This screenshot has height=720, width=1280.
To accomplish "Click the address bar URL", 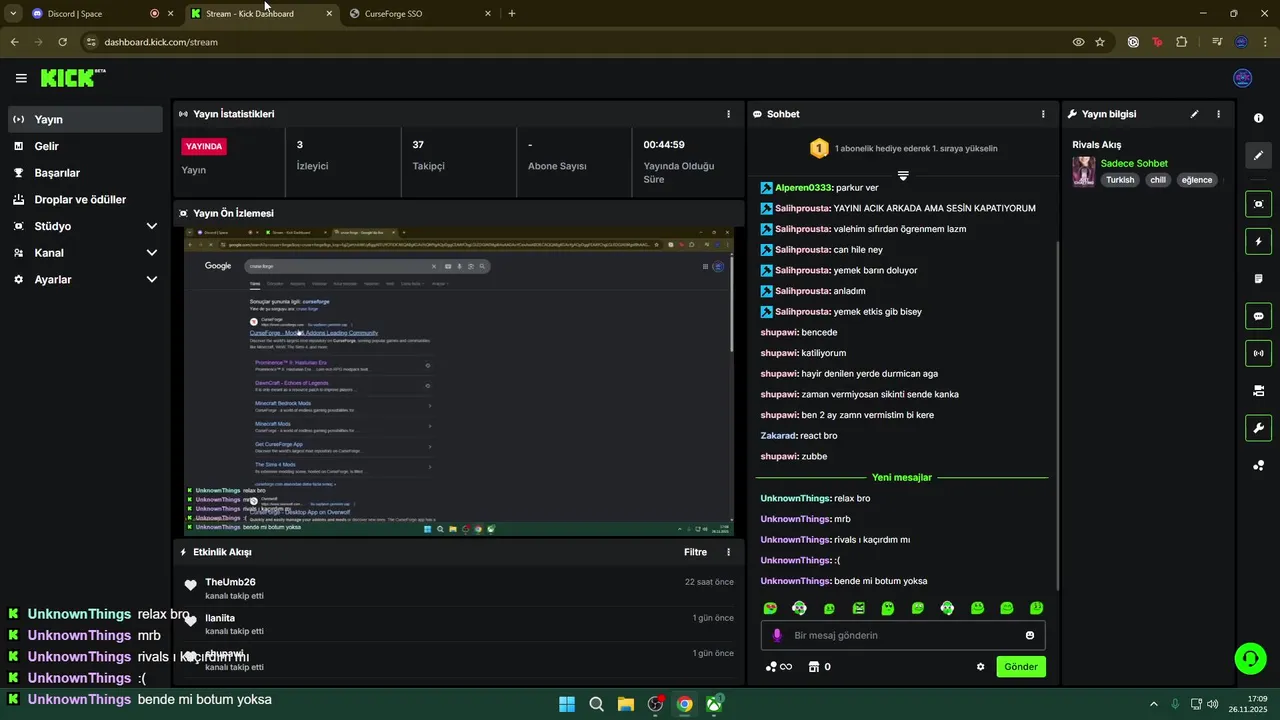I will (161, 42).
